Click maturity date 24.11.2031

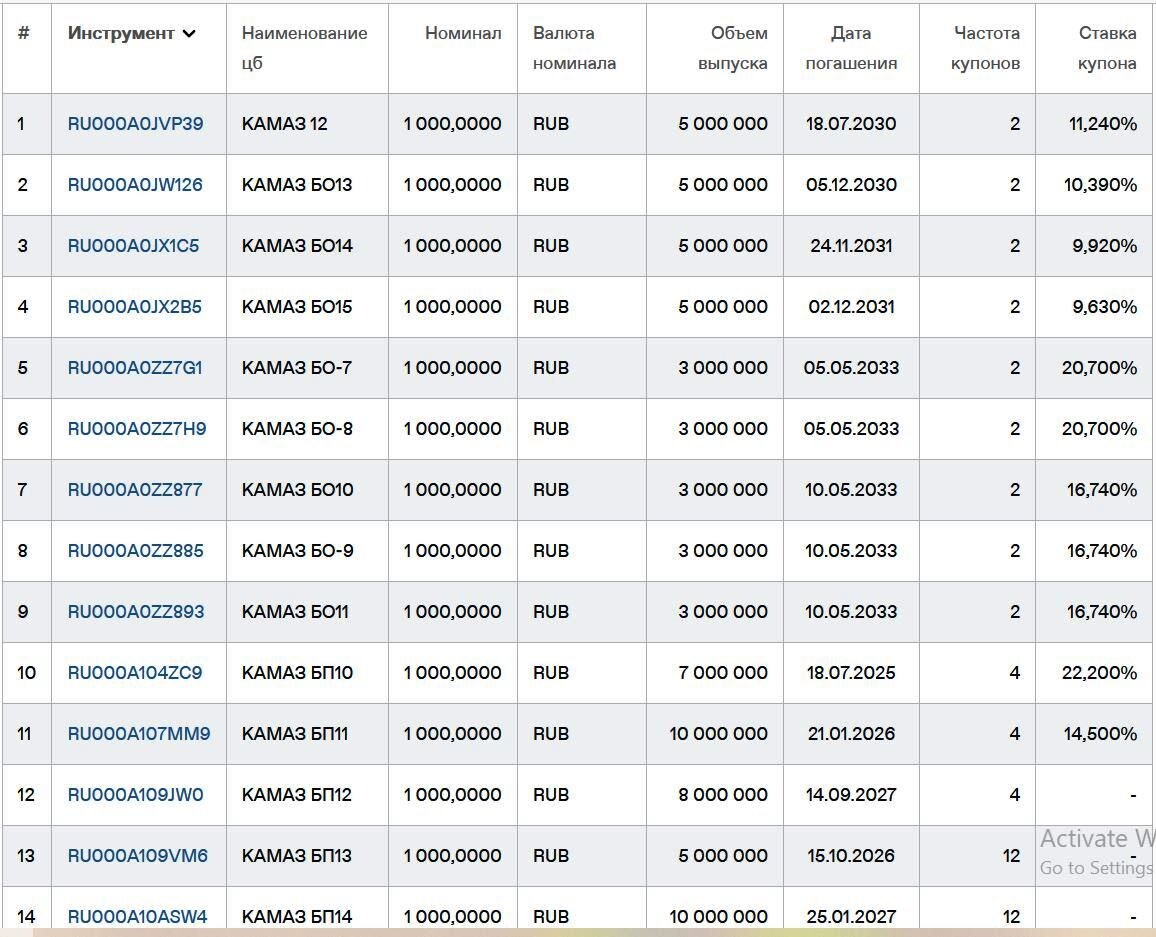[x=851, y=245]
